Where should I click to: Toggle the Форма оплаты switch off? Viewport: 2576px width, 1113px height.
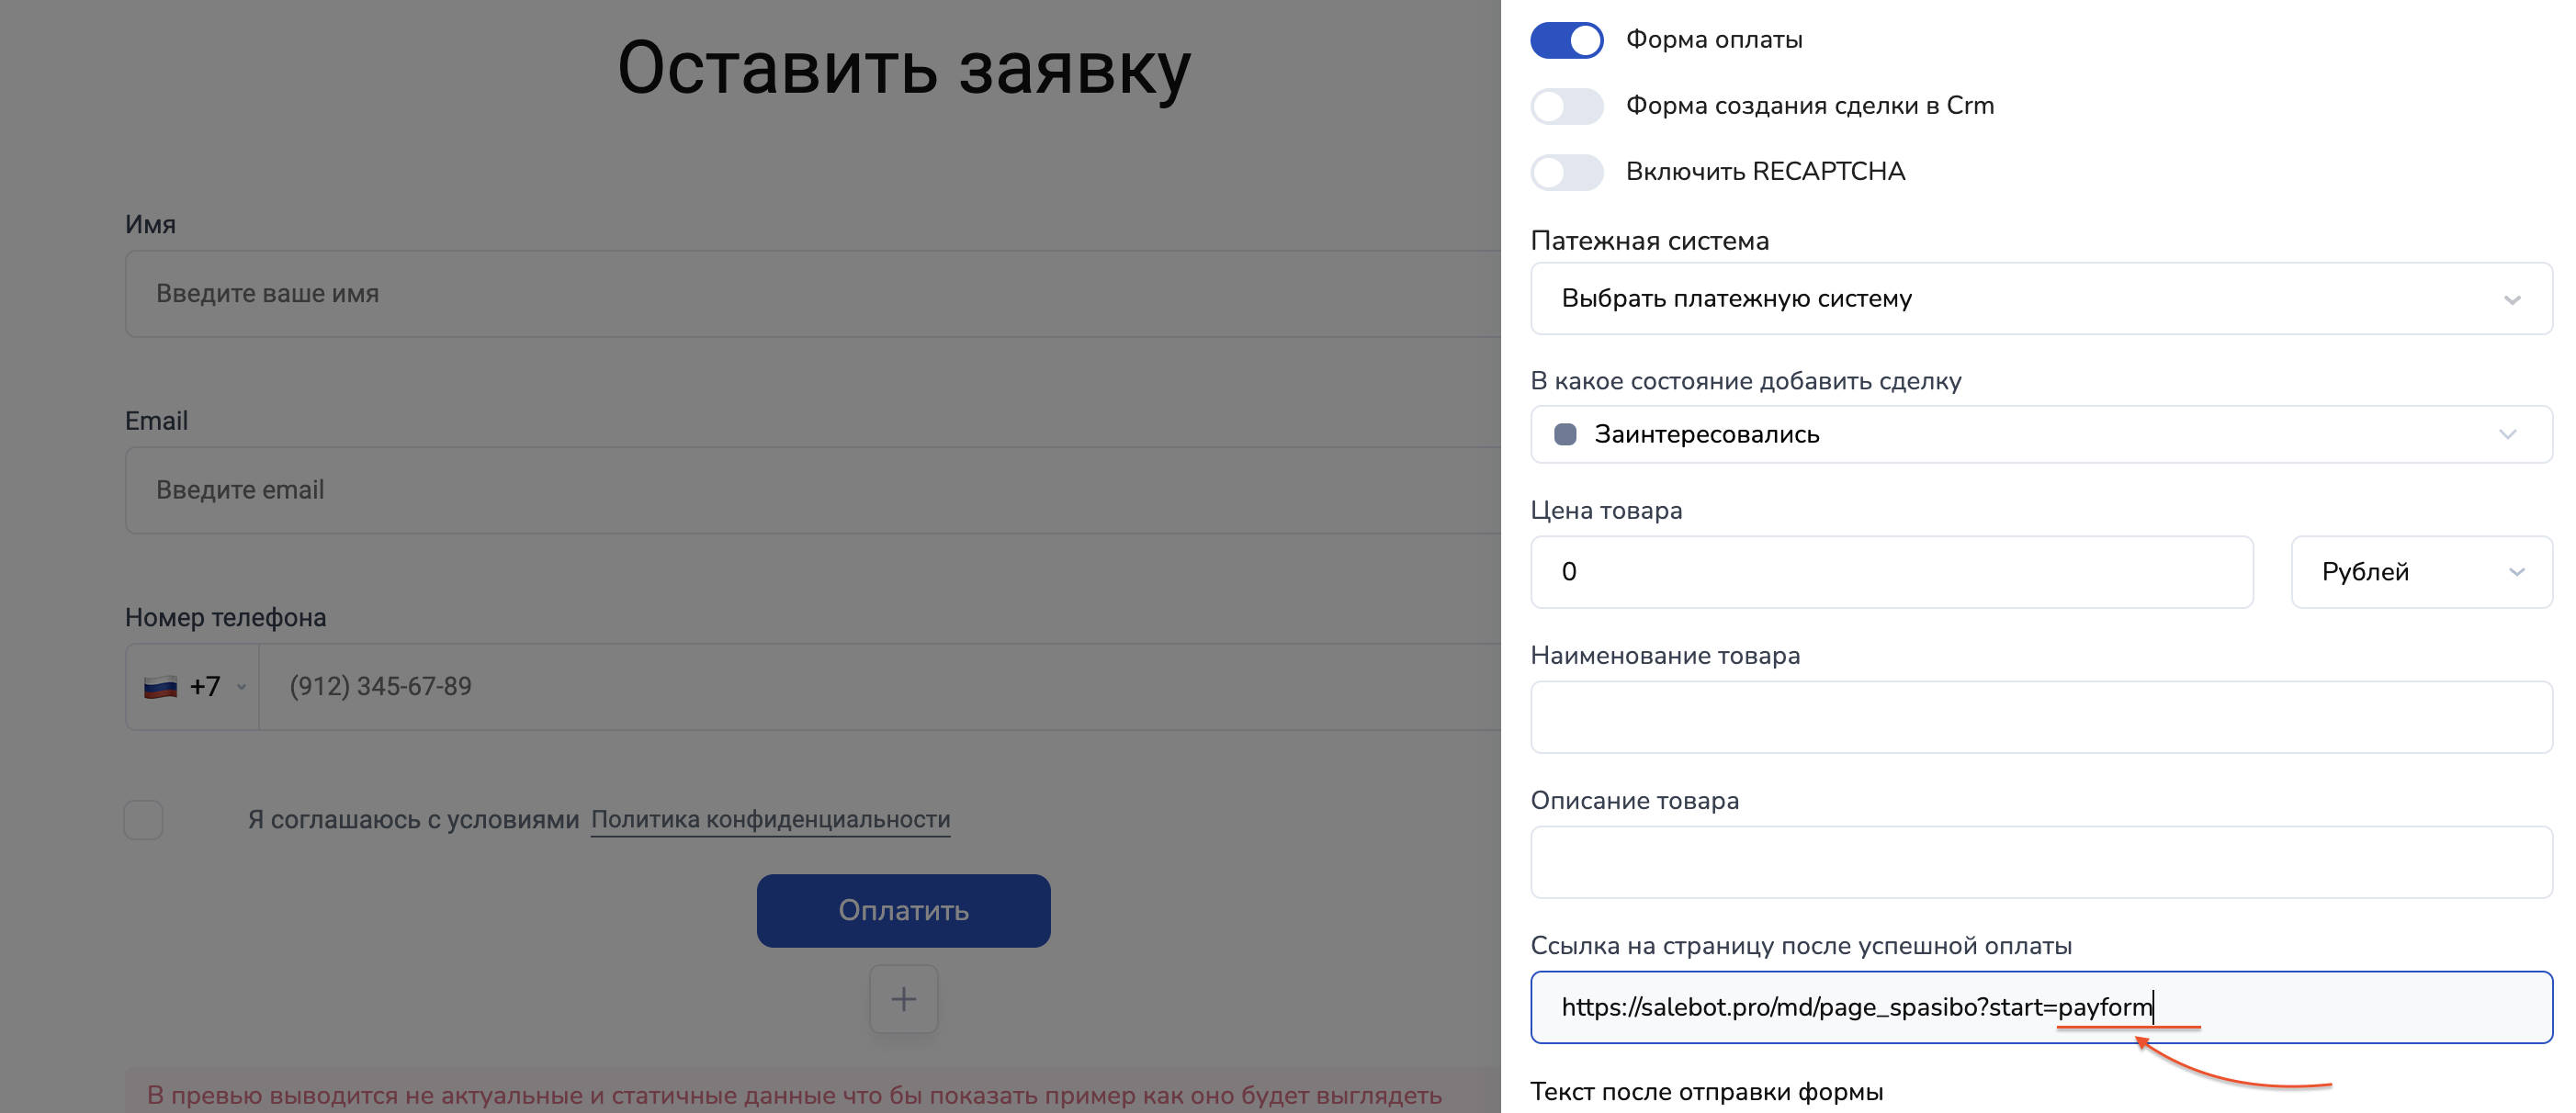(x=1566, y=40)
